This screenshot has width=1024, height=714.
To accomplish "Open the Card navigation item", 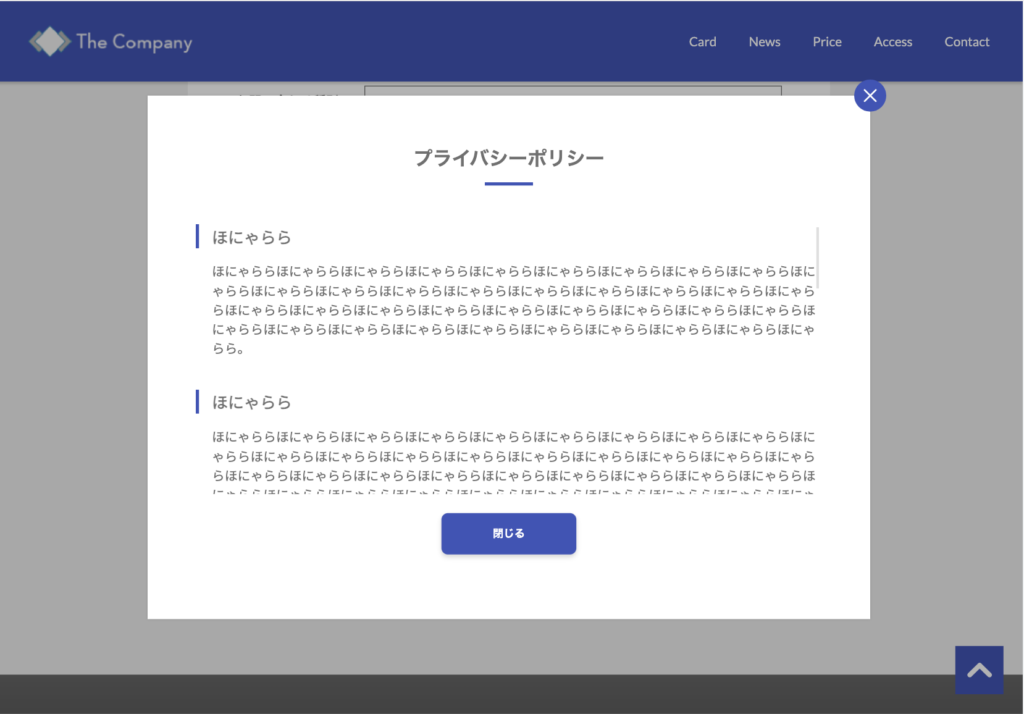I will tap(702, 42).
